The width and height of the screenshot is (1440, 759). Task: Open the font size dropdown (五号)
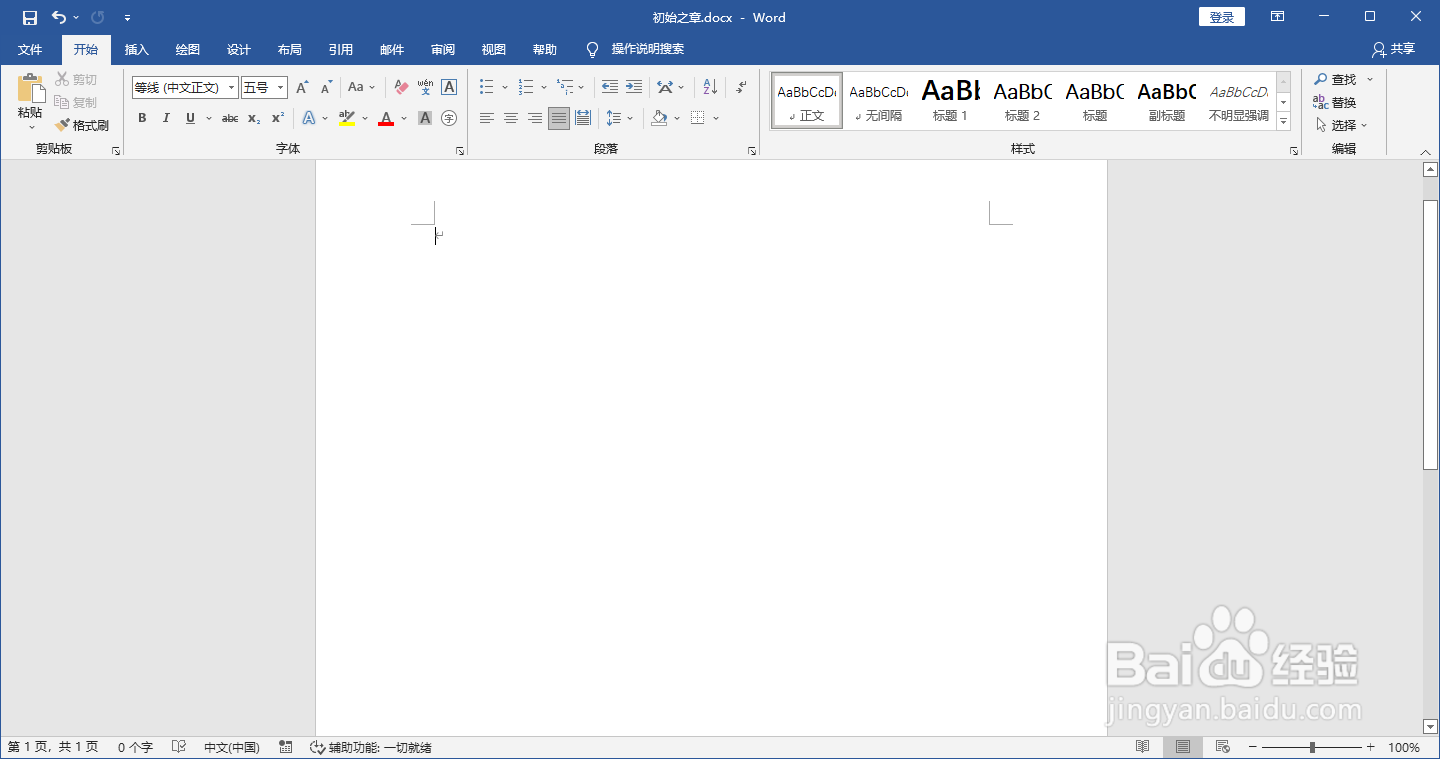(x=281, y=88)
